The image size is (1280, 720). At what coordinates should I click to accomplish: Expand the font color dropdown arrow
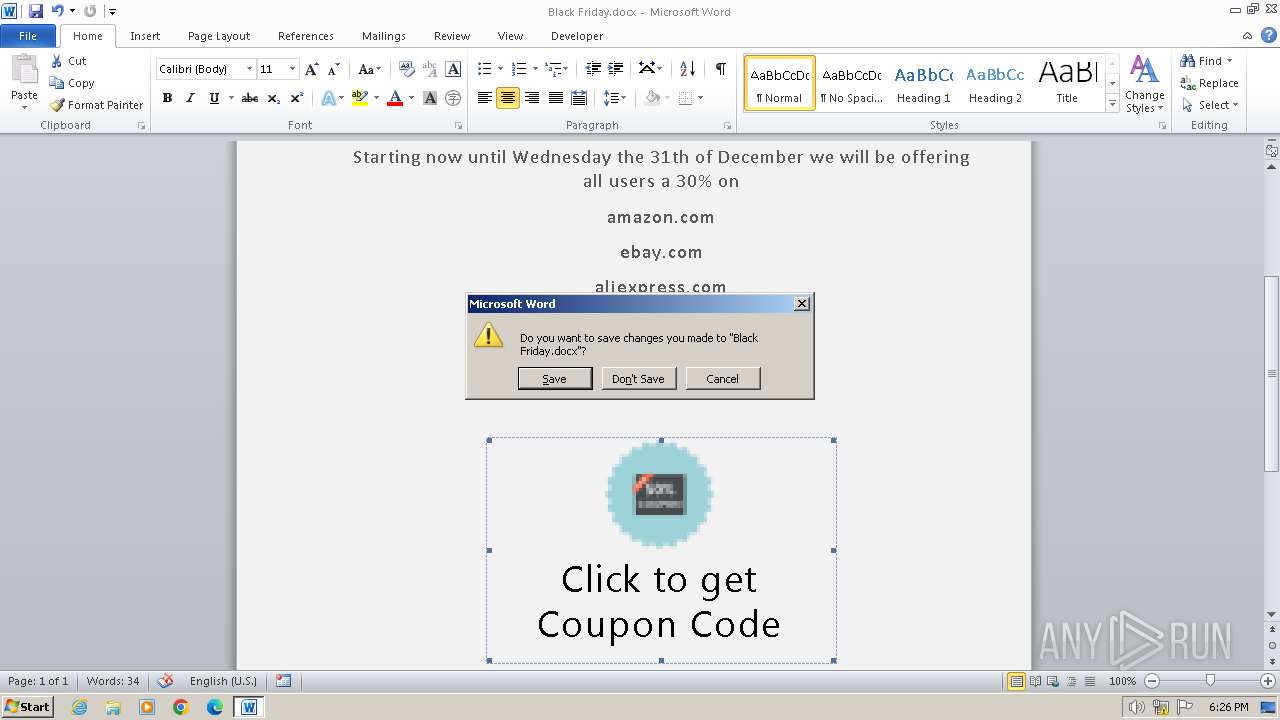coord(411,98)
